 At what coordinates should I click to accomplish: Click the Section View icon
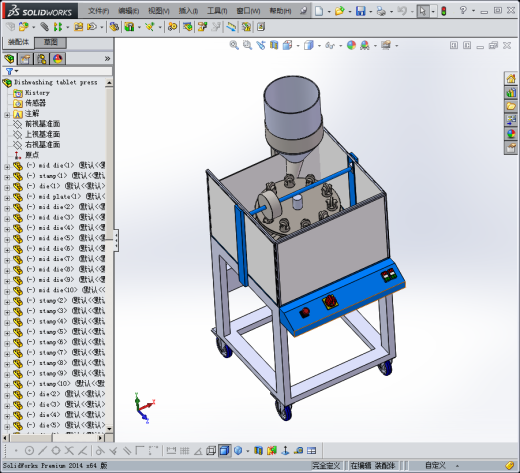click(x=274, y=45)
